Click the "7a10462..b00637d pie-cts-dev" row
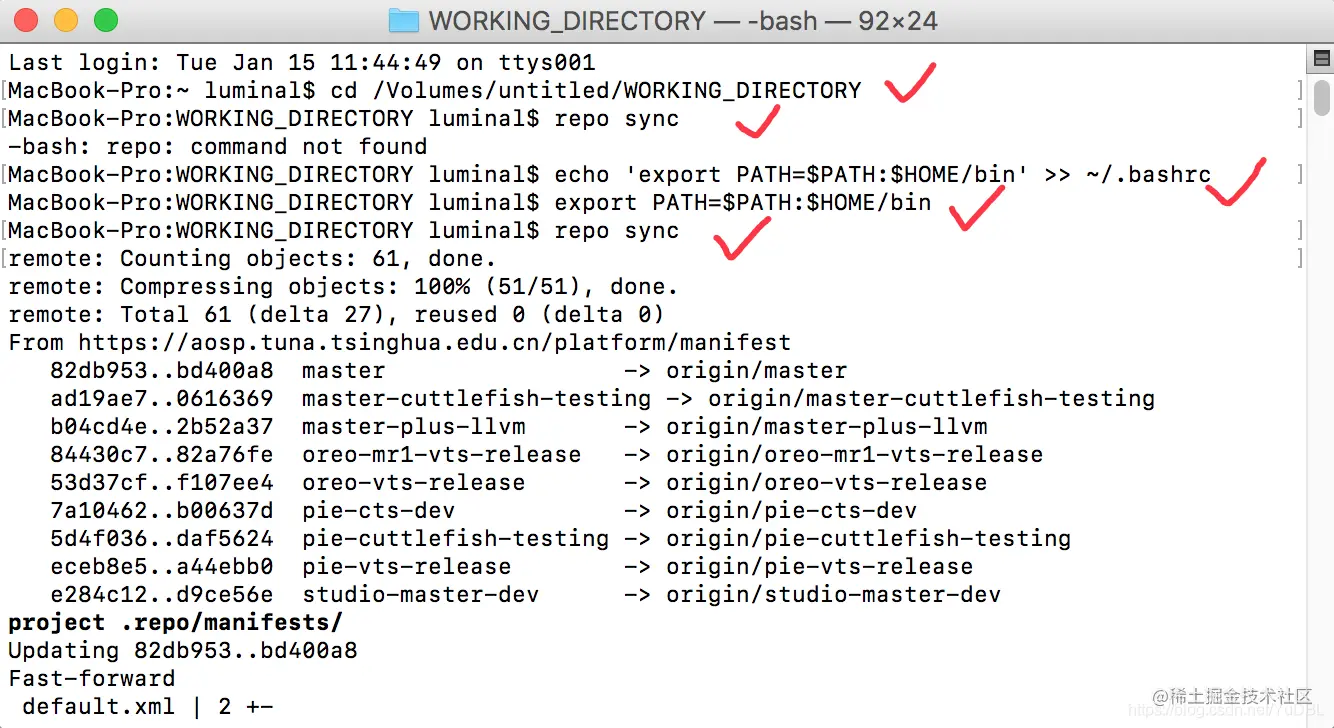Viewport: 1334px width, 728px height. [x=484, y=511]
